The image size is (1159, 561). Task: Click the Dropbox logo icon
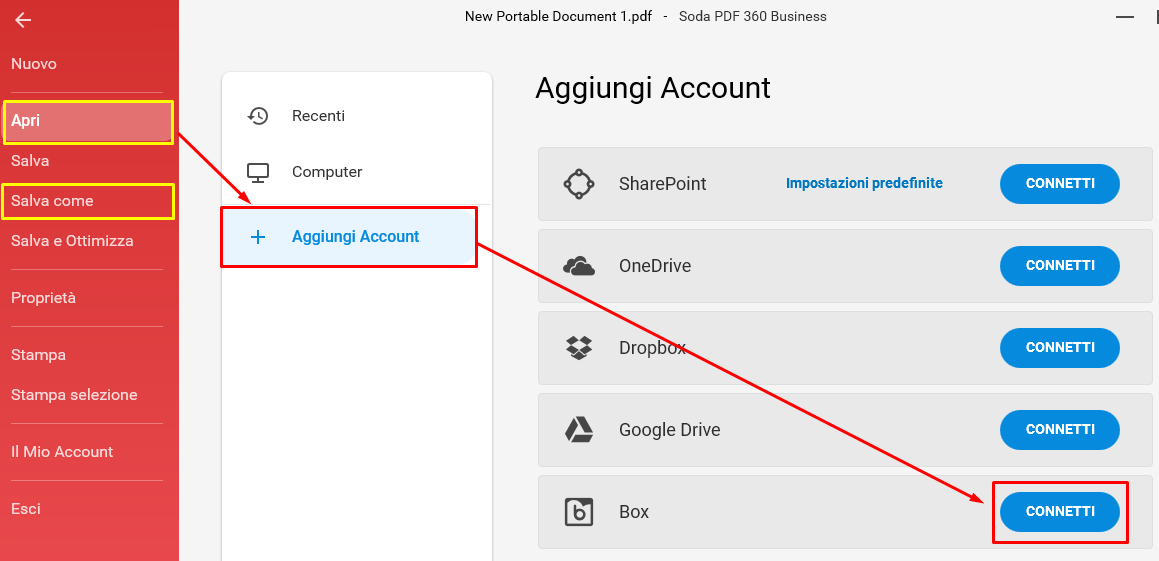580,347
